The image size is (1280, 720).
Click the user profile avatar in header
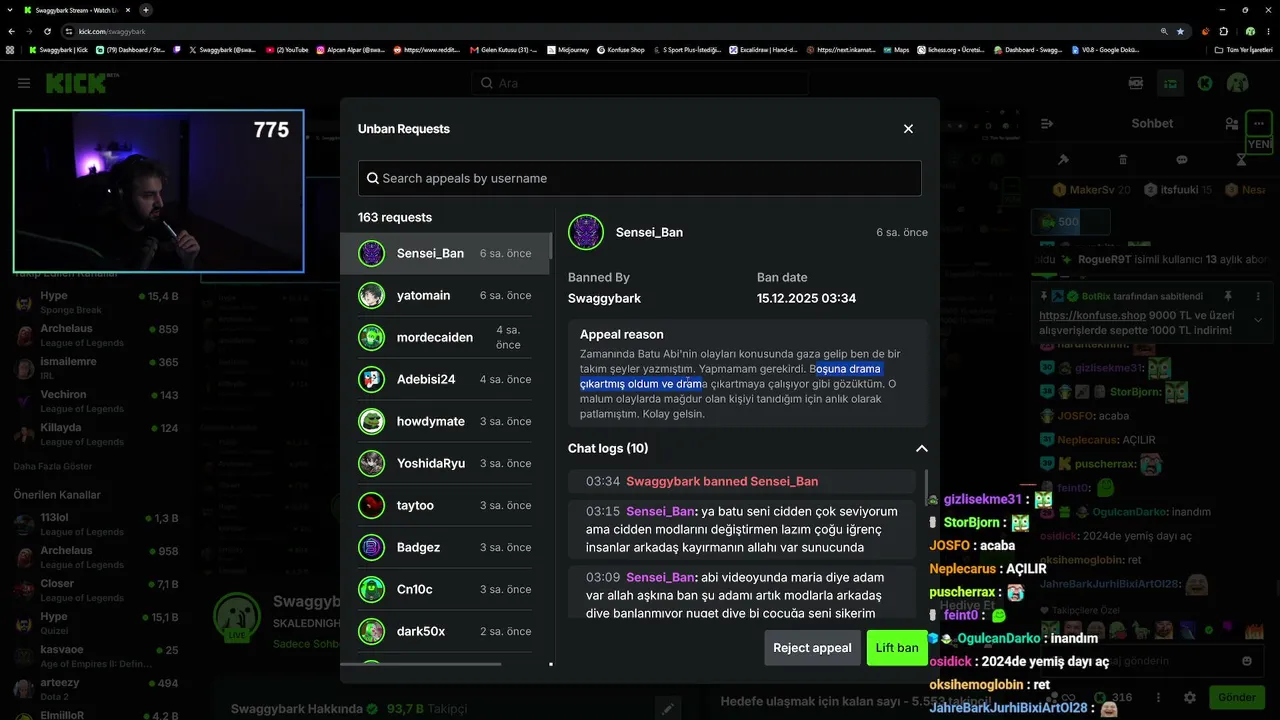1238,83
